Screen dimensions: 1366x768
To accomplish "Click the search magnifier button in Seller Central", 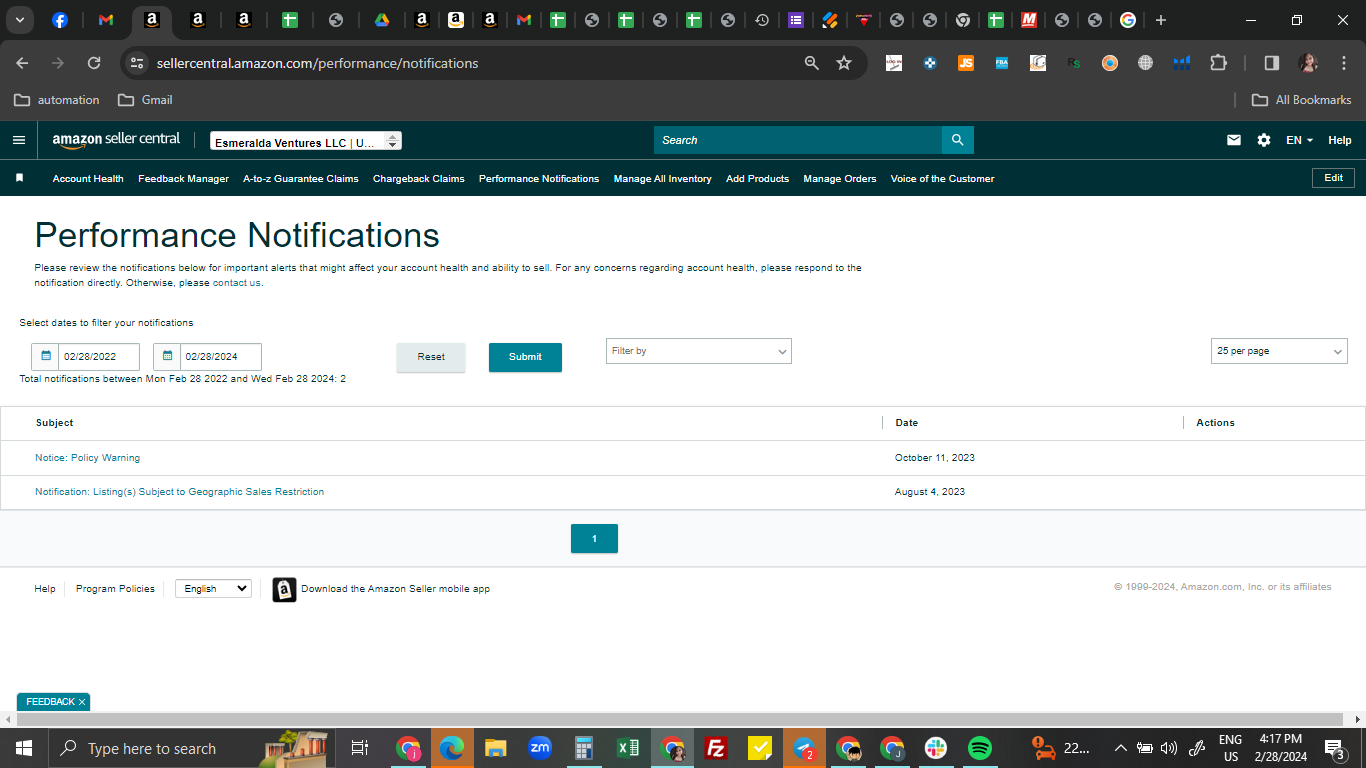I will point(957,140).
